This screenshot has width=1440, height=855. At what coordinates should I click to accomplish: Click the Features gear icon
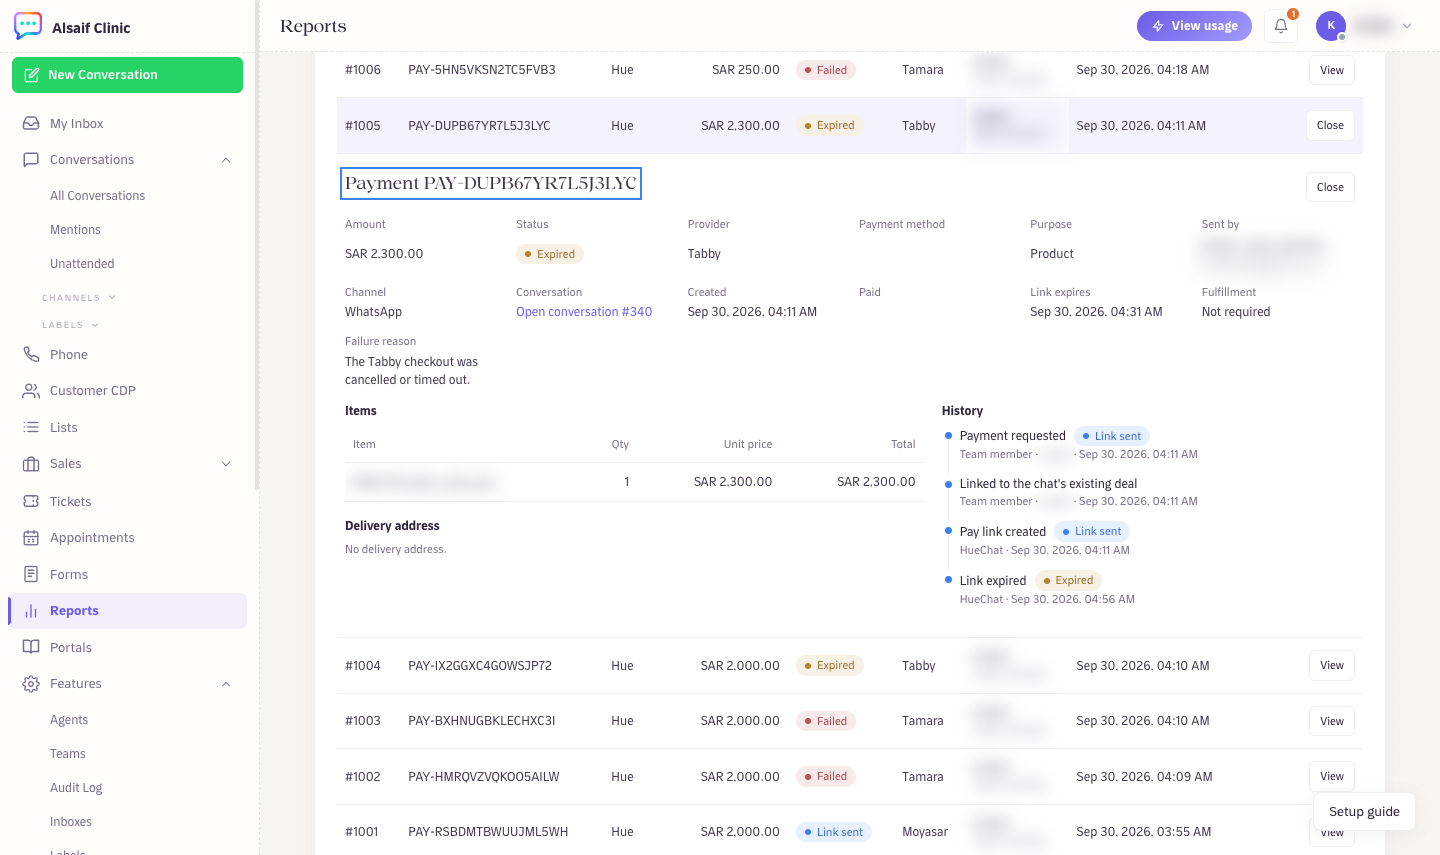click(x=31, y=683)
